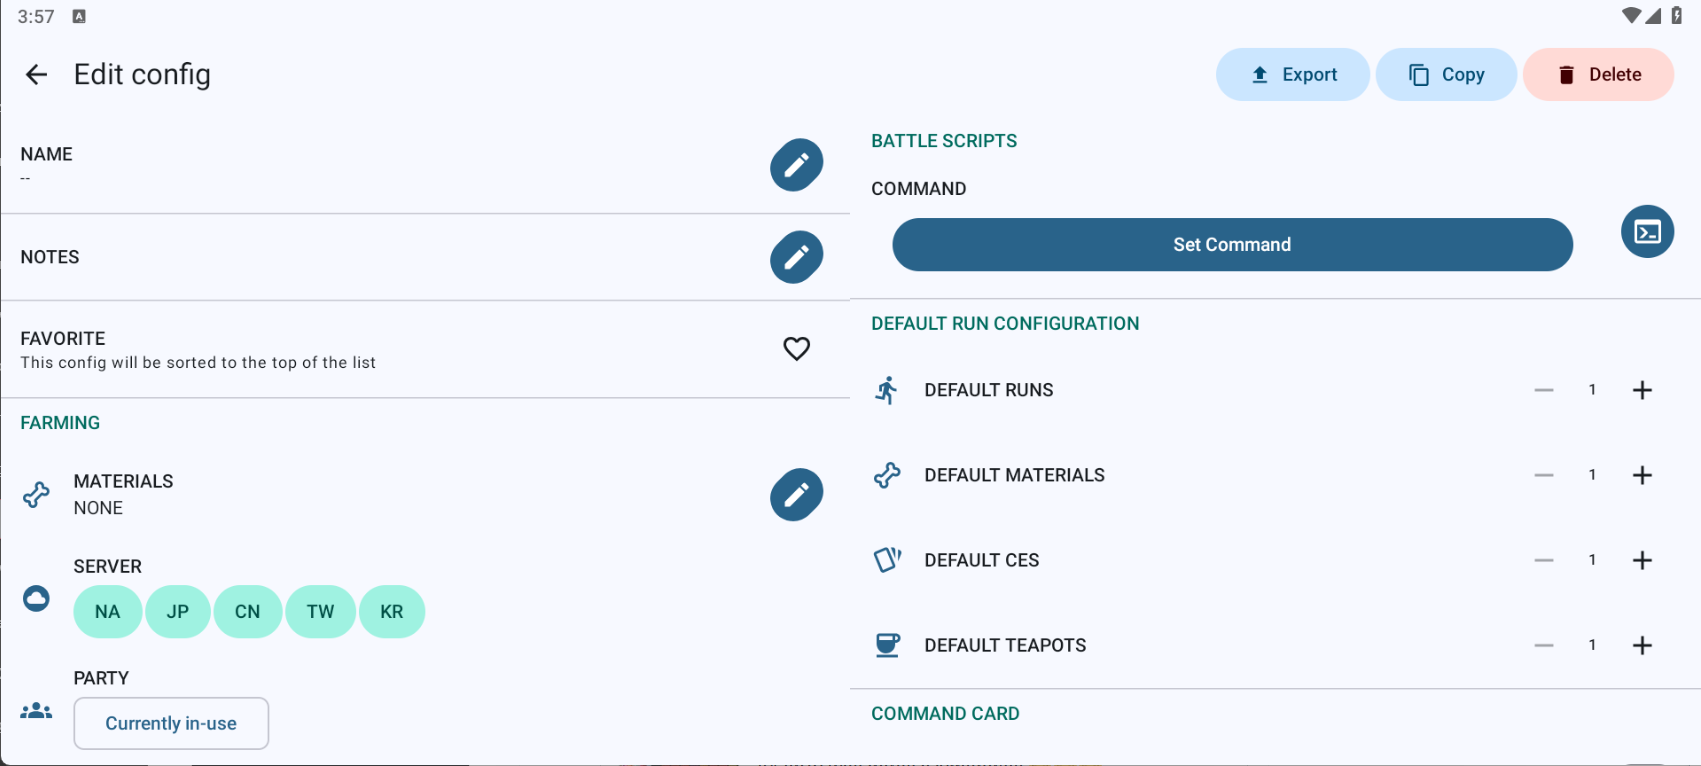Toggle the JP server chip

(178, 612)
